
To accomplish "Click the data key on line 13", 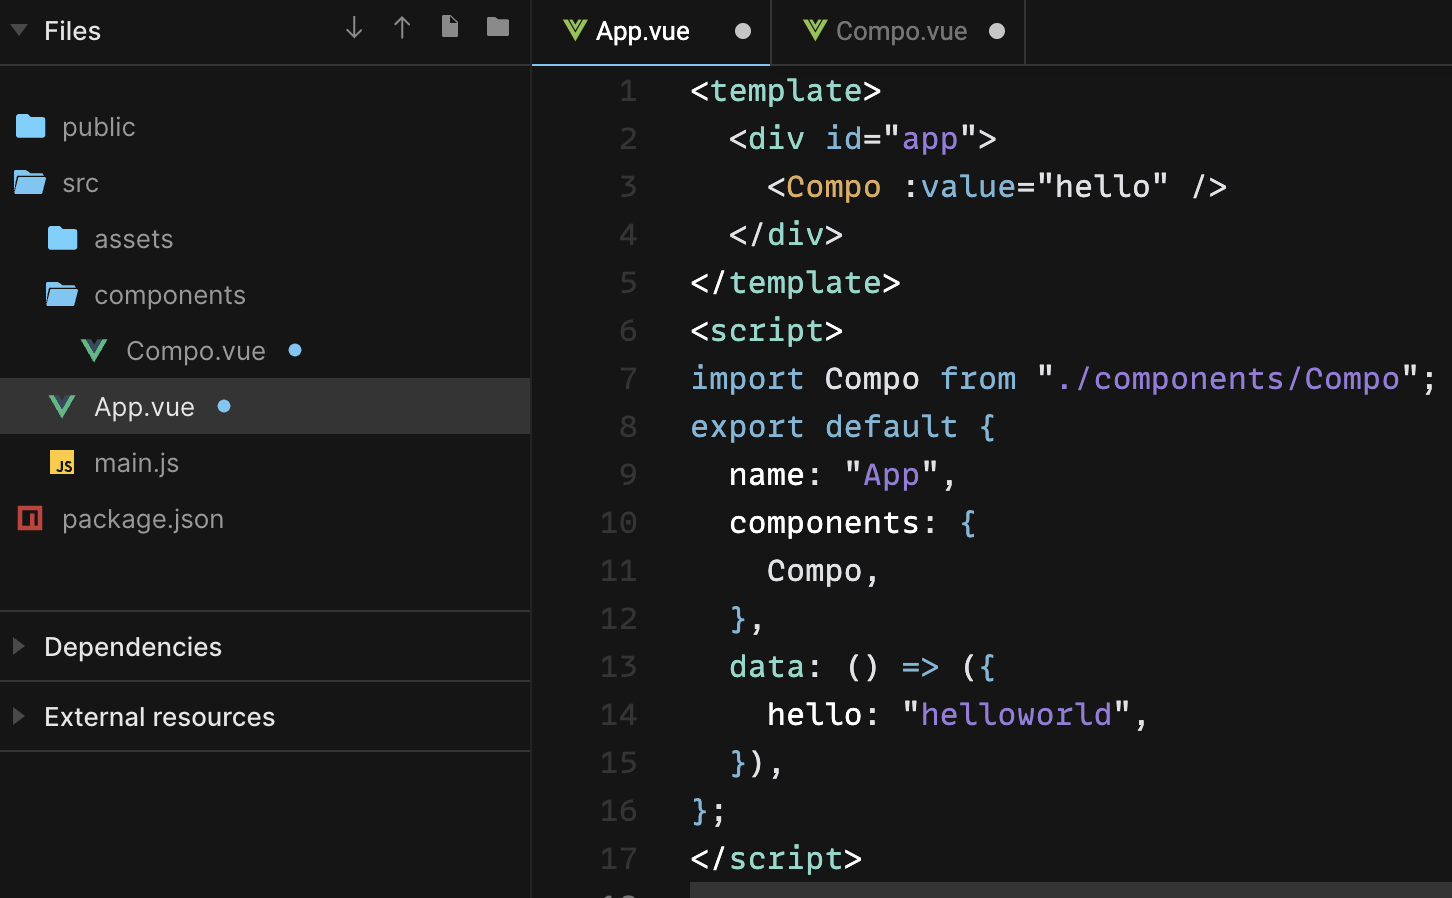I will (766, 667).
